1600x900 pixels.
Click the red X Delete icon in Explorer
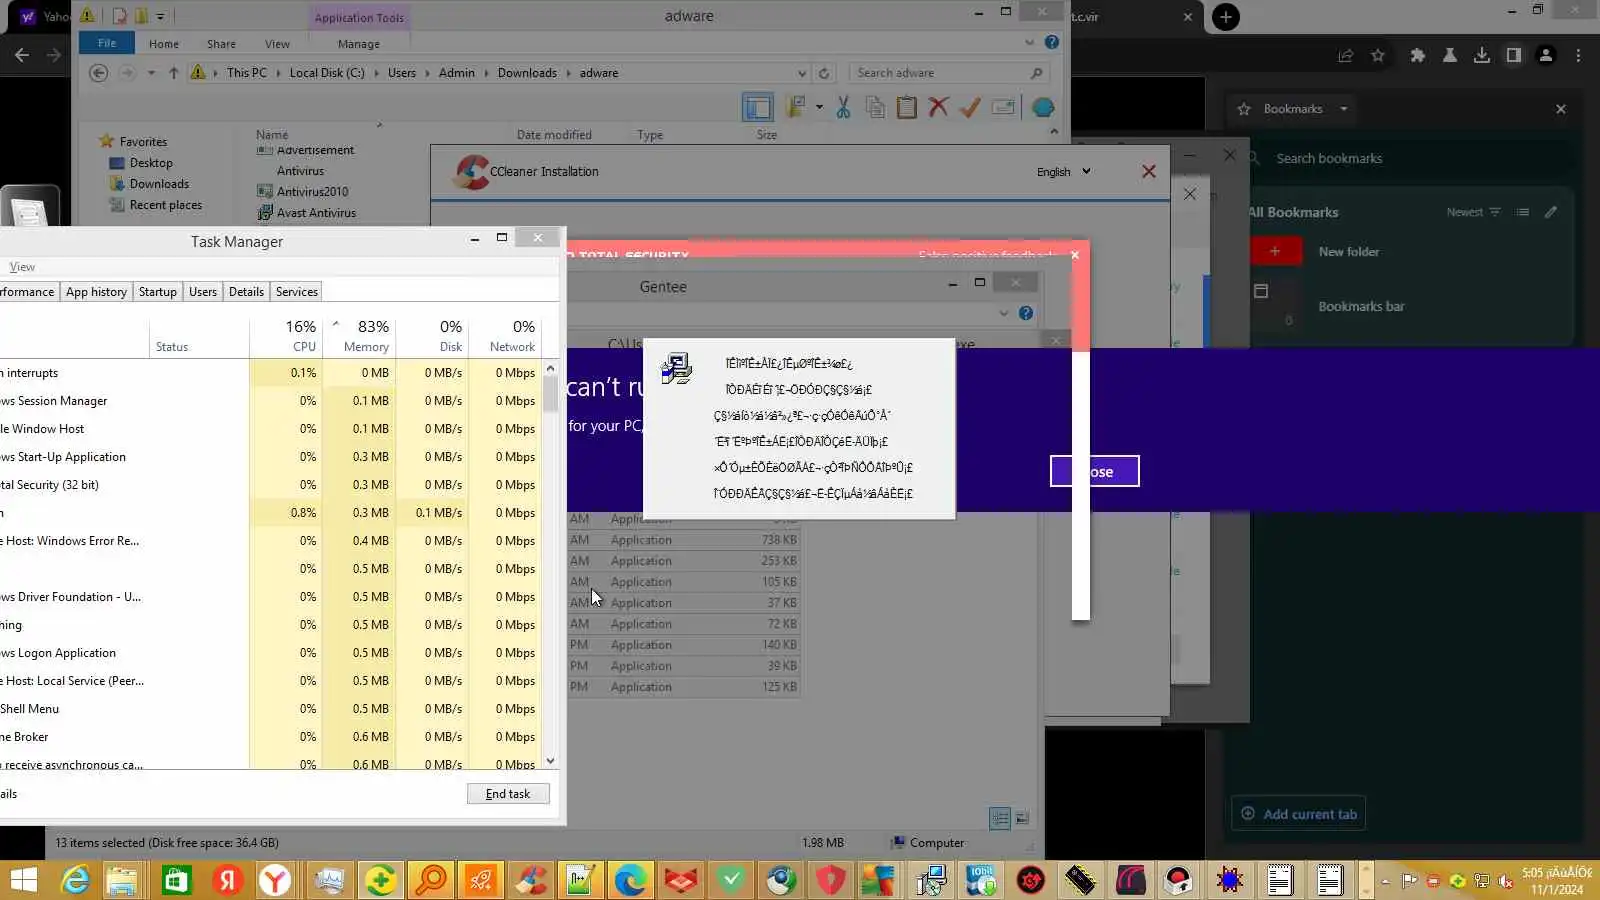coord(938,108)
